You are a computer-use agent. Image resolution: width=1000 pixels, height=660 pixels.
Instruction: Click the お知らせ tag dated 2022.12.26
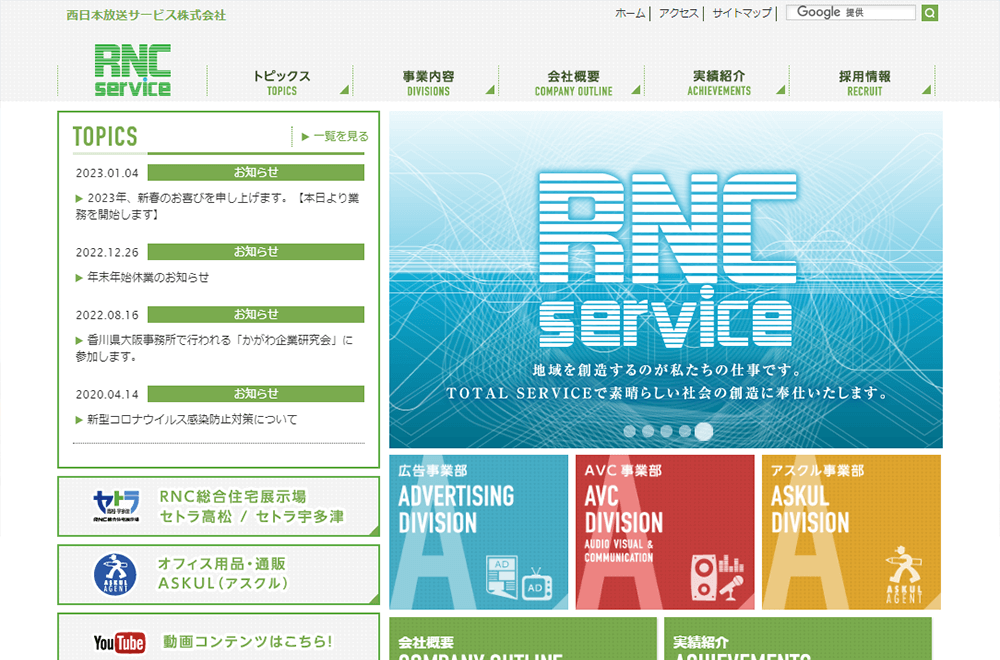(256, 252)
